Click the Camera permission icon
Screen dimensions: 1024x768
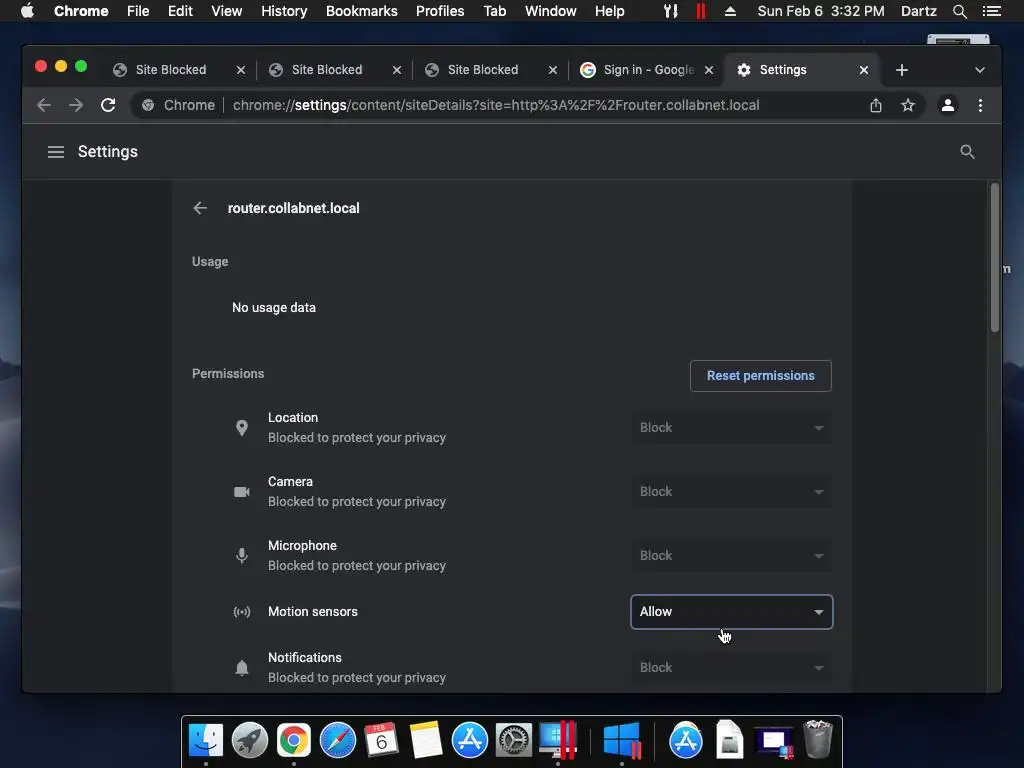(x=242, y=492)
